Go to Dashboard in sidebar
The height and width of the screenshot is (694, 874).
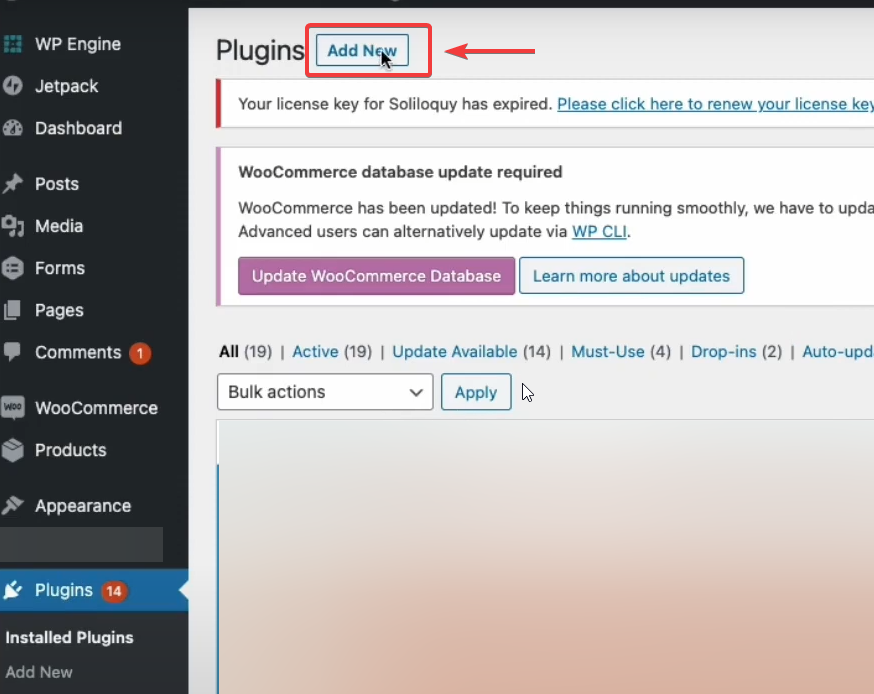78,128
